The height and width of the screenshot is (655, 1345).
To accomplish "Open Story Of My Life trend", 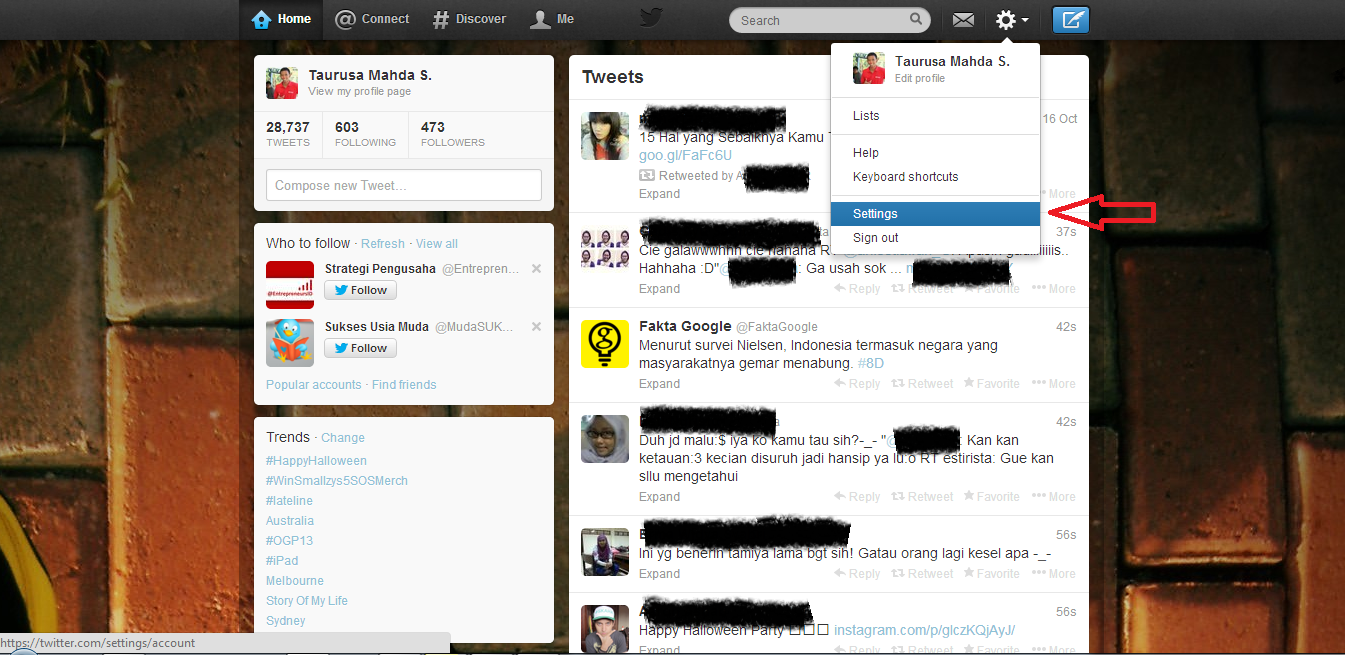I will point(307,601).
